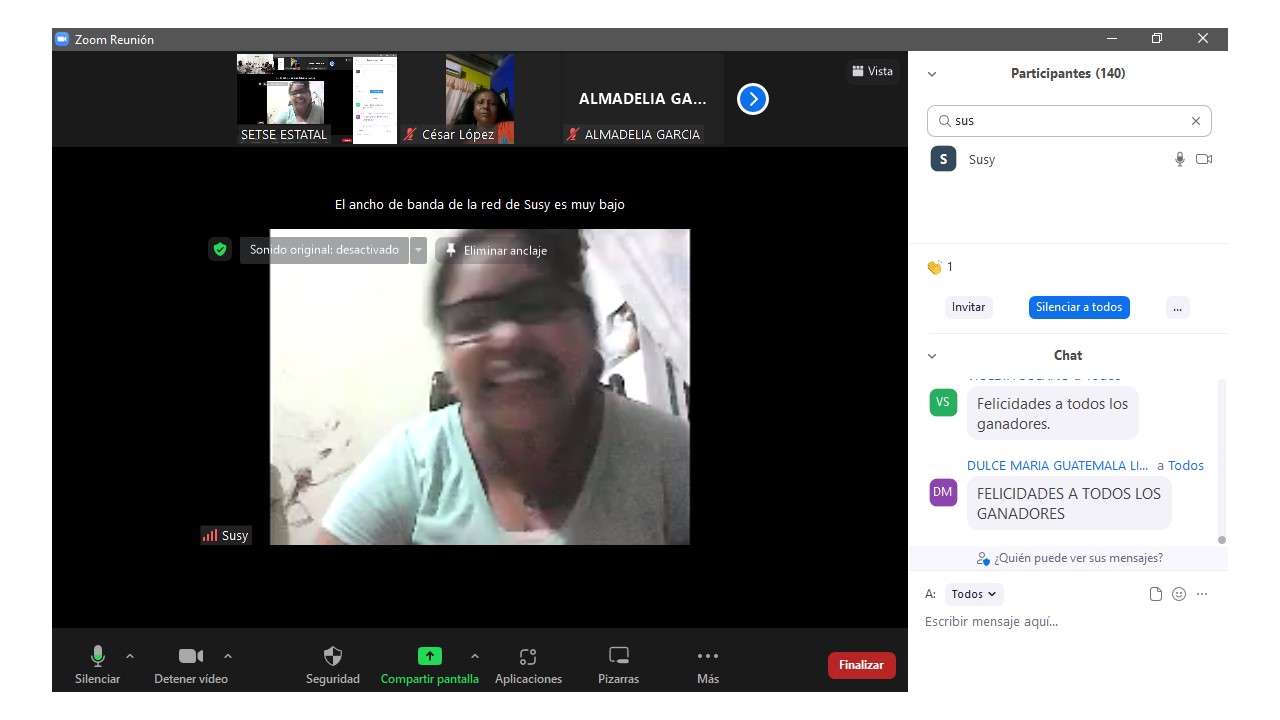This screenshot has width=1280, height=720.
Task: Open Pizarras whiteboards
Action: pyautogui.click(x=619, y=665)
